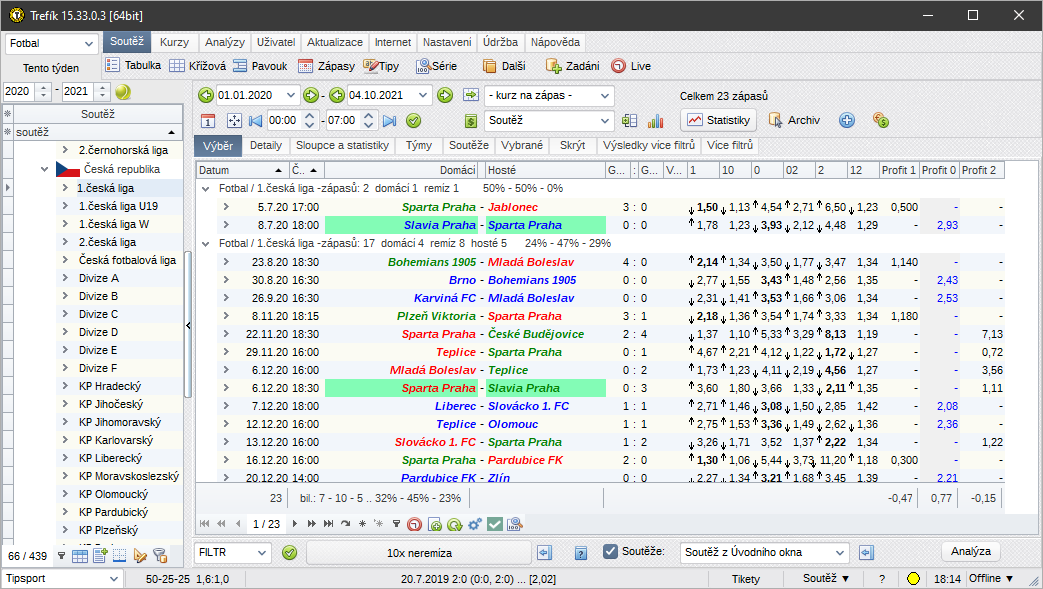Open the Nastavení menu tab

[x=447, y=42]
